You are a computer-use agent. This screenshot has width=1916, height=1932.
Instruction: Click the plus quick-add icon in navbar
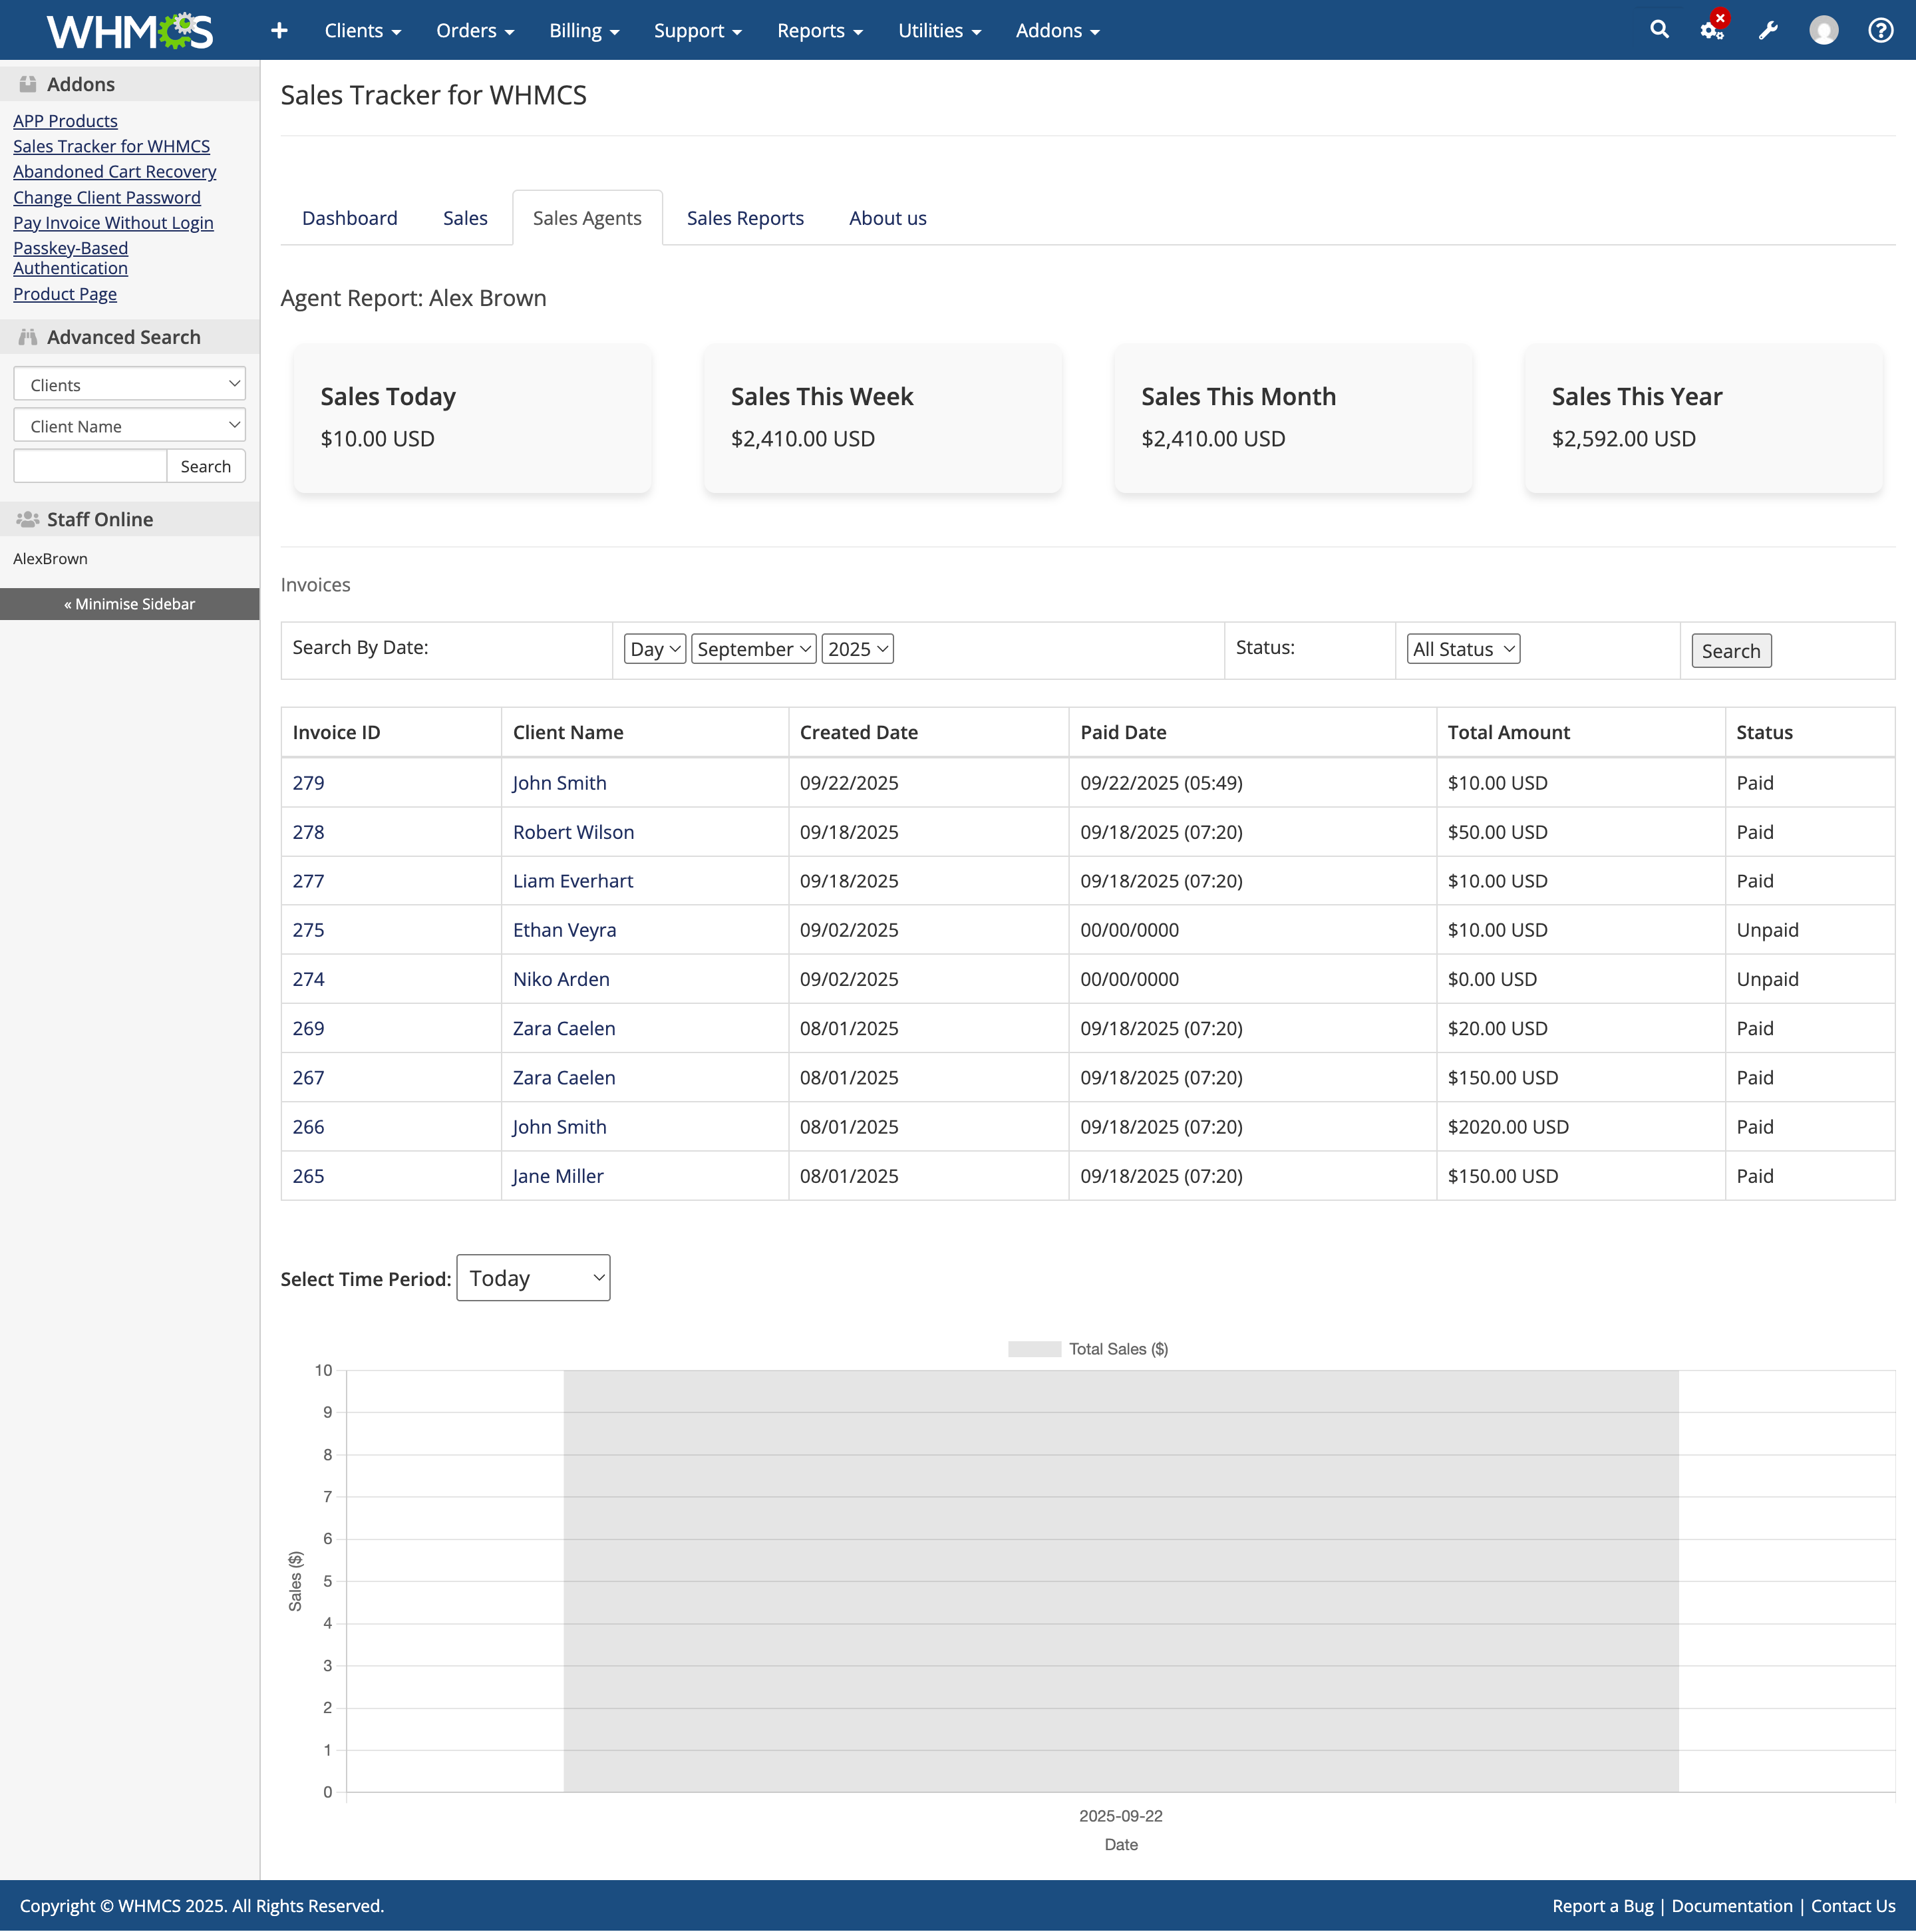(x=279, y=31)
